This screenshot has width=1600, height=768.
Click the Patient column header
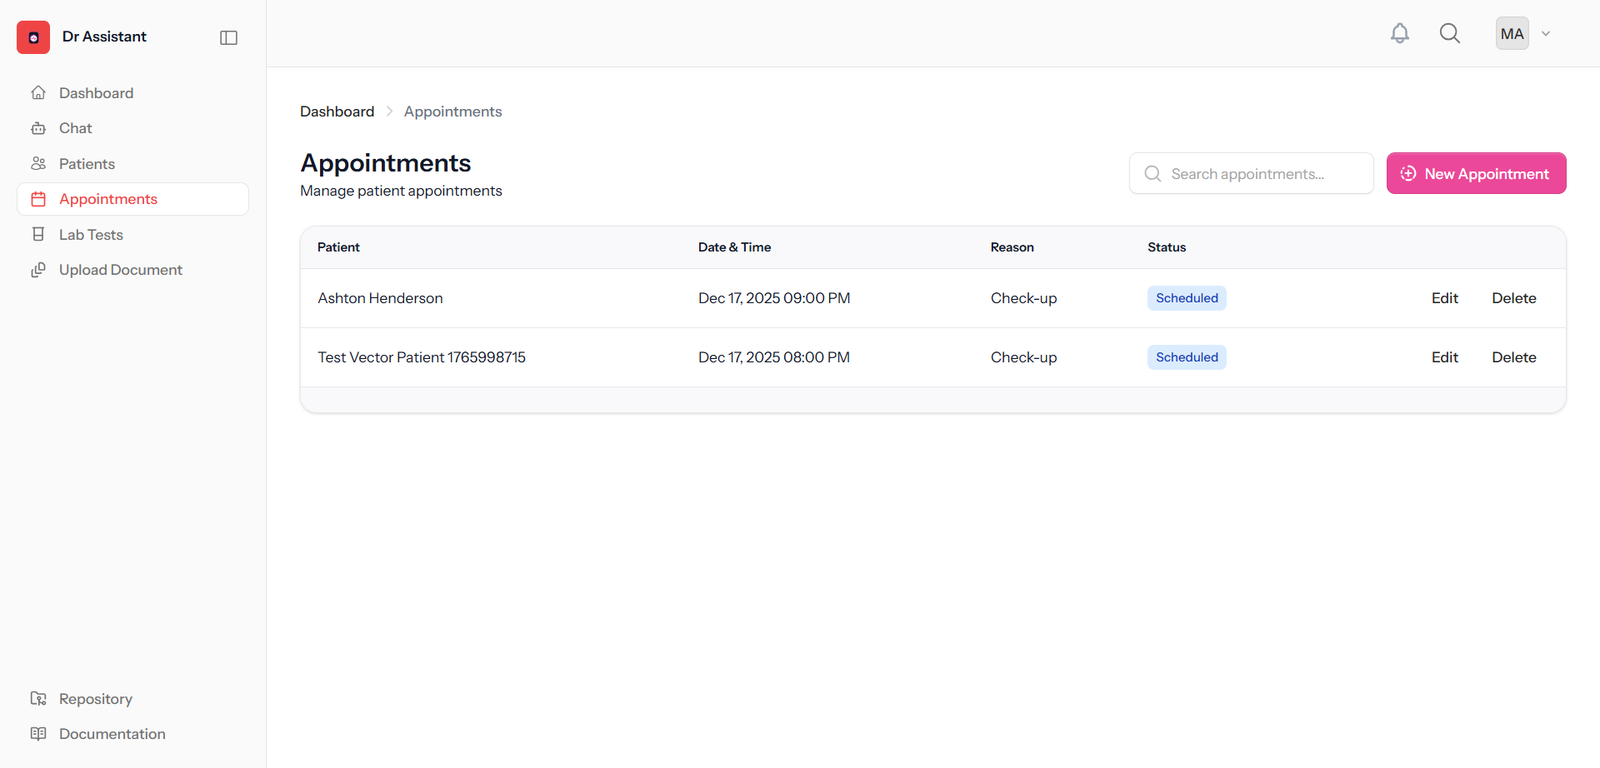coord(338,247)
